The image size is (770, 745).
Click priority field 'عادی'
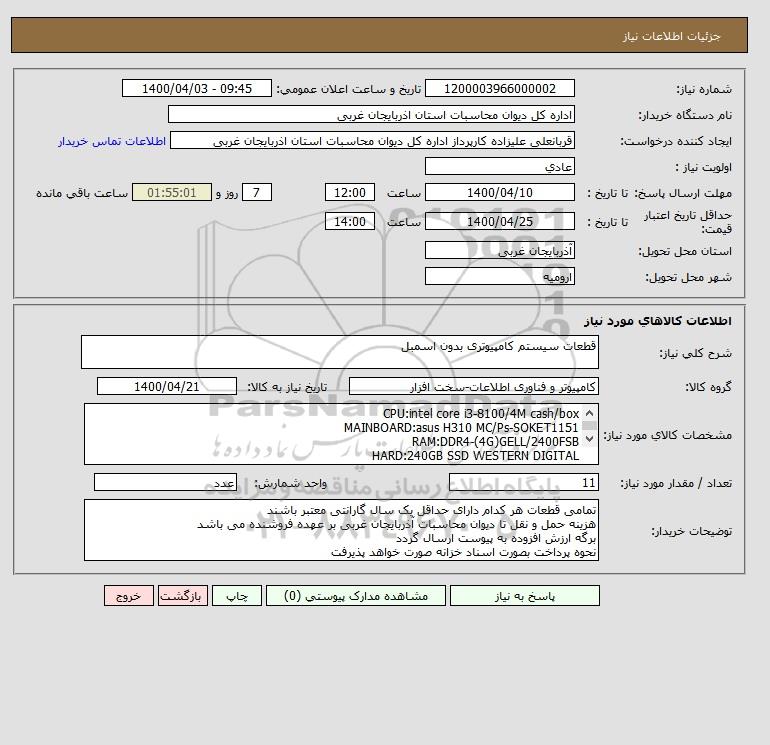[499, 166]
